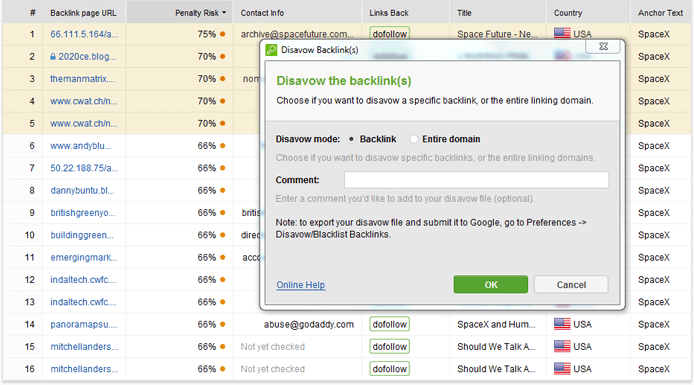Click orange risk dot in row 6
This screenshot has width=694, height=385.
[223, 146]
